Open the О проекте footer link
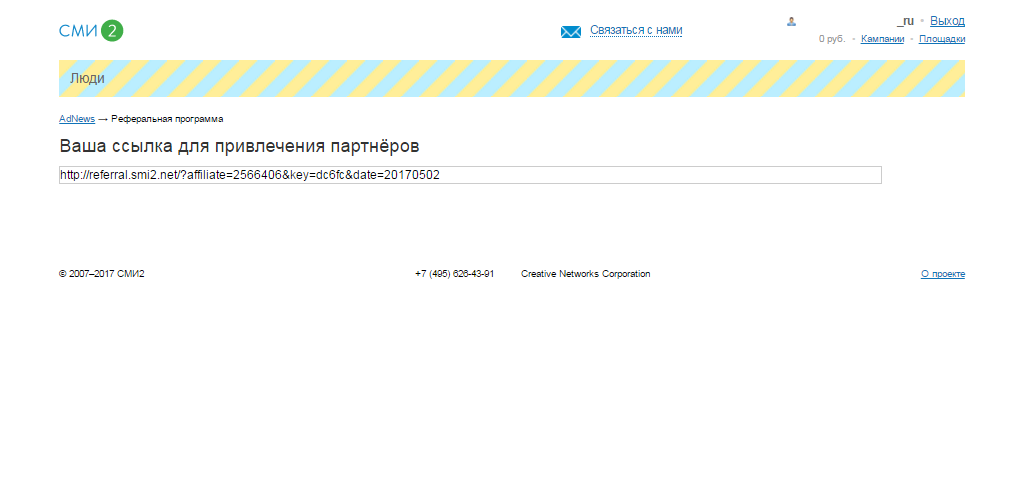Image resolution: width=1024 pixels, height=504 pixels. pyautogui.click(x=943, y=274)
